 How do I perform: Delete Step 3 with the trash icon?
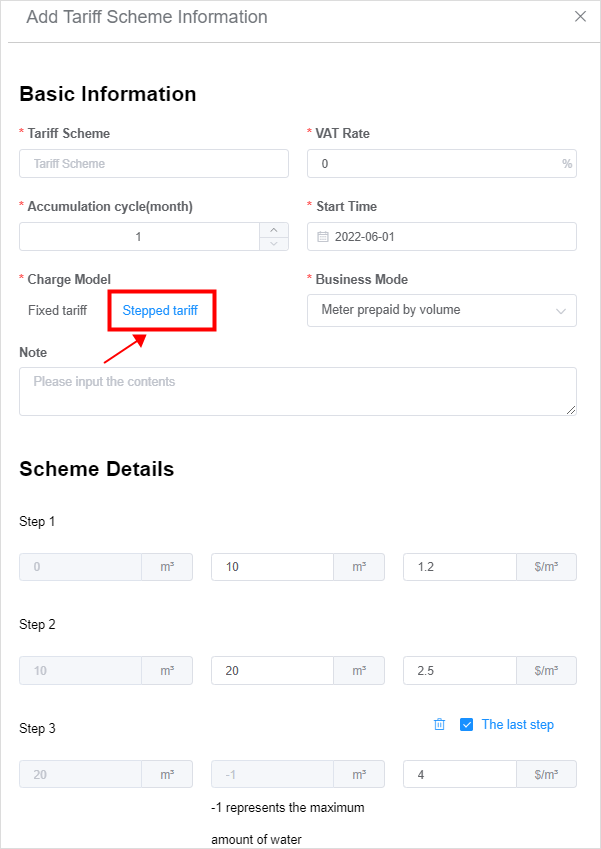[440, 724]
